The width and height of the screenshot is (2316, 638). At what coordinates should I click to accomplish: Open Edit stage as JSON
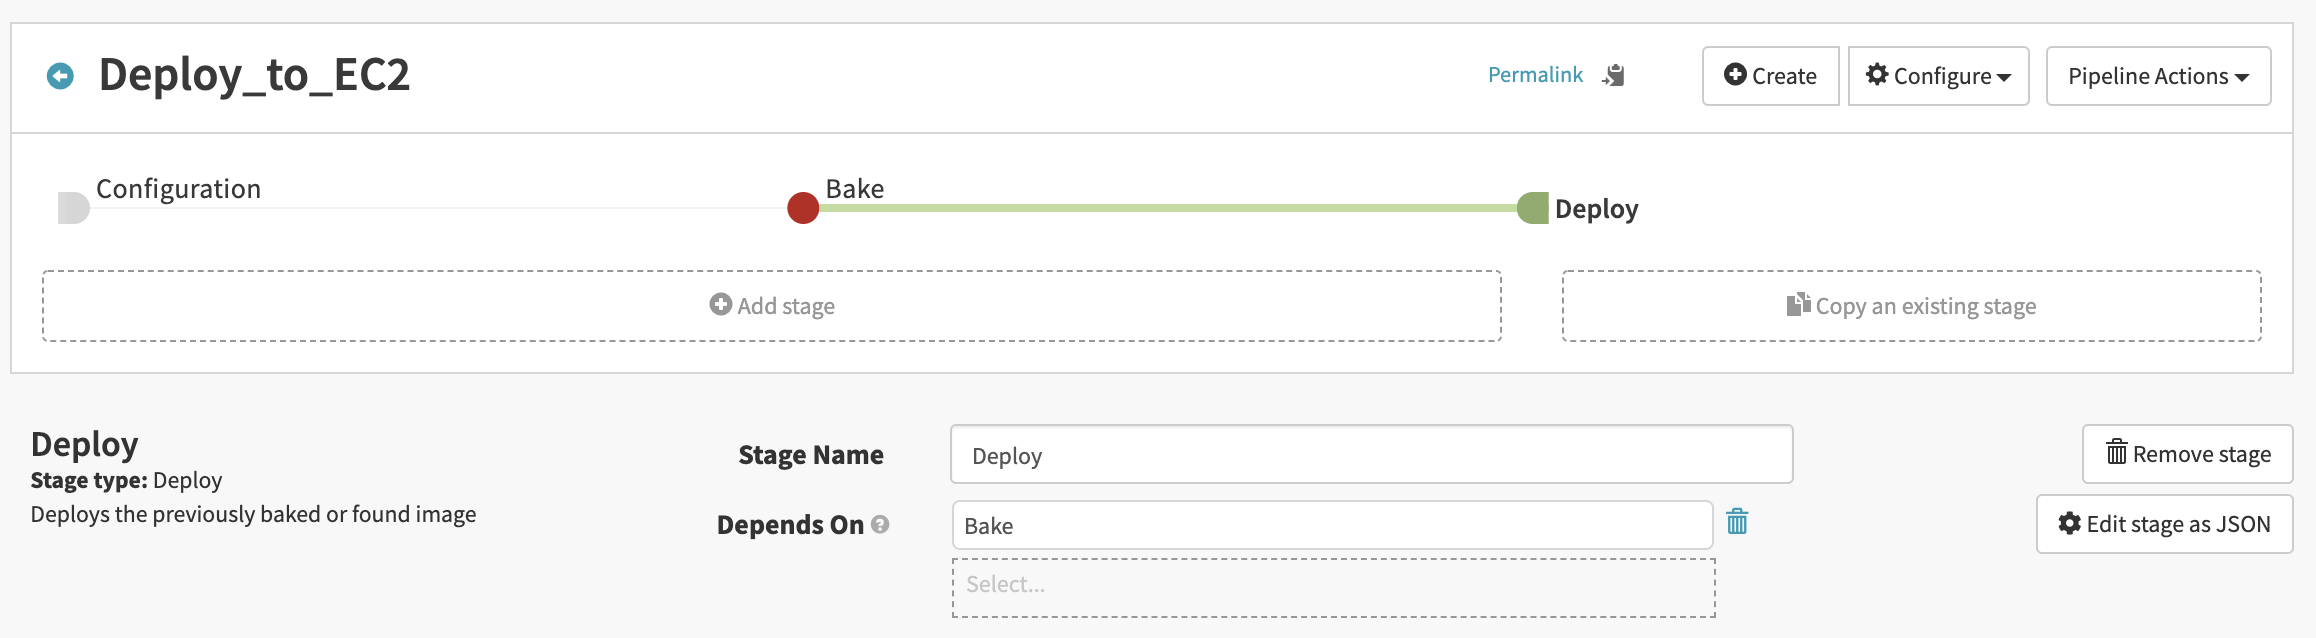[2164, 524]
